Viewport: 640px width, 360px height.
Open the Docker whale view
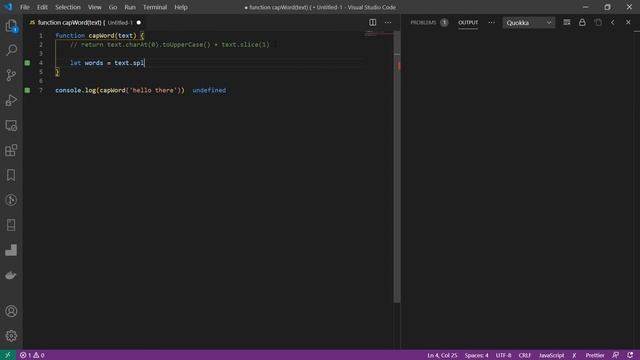click(x=11, y=276)
